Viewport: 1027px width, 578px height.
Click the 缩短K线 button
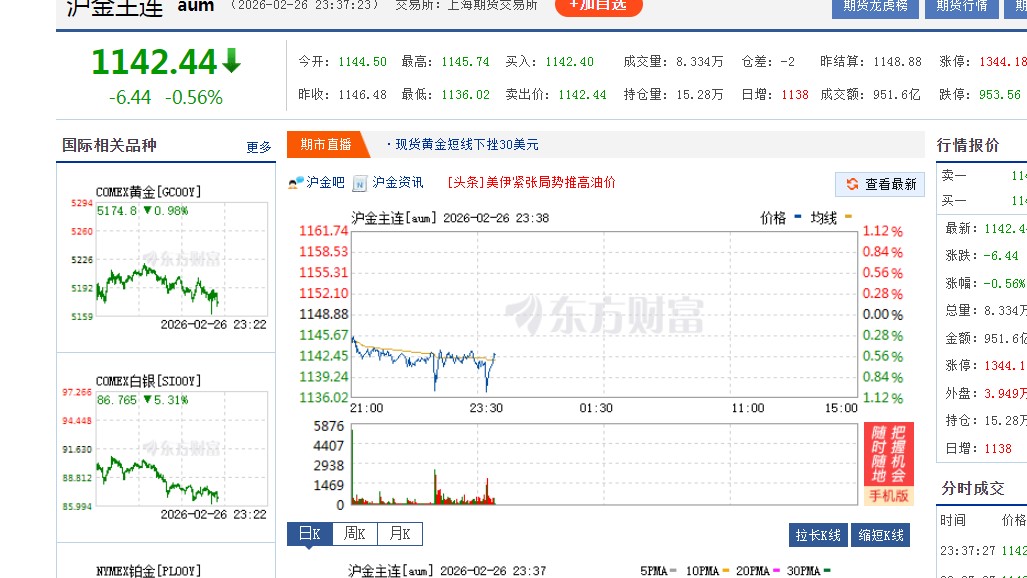pyautogui.click(x=878, y=535)
